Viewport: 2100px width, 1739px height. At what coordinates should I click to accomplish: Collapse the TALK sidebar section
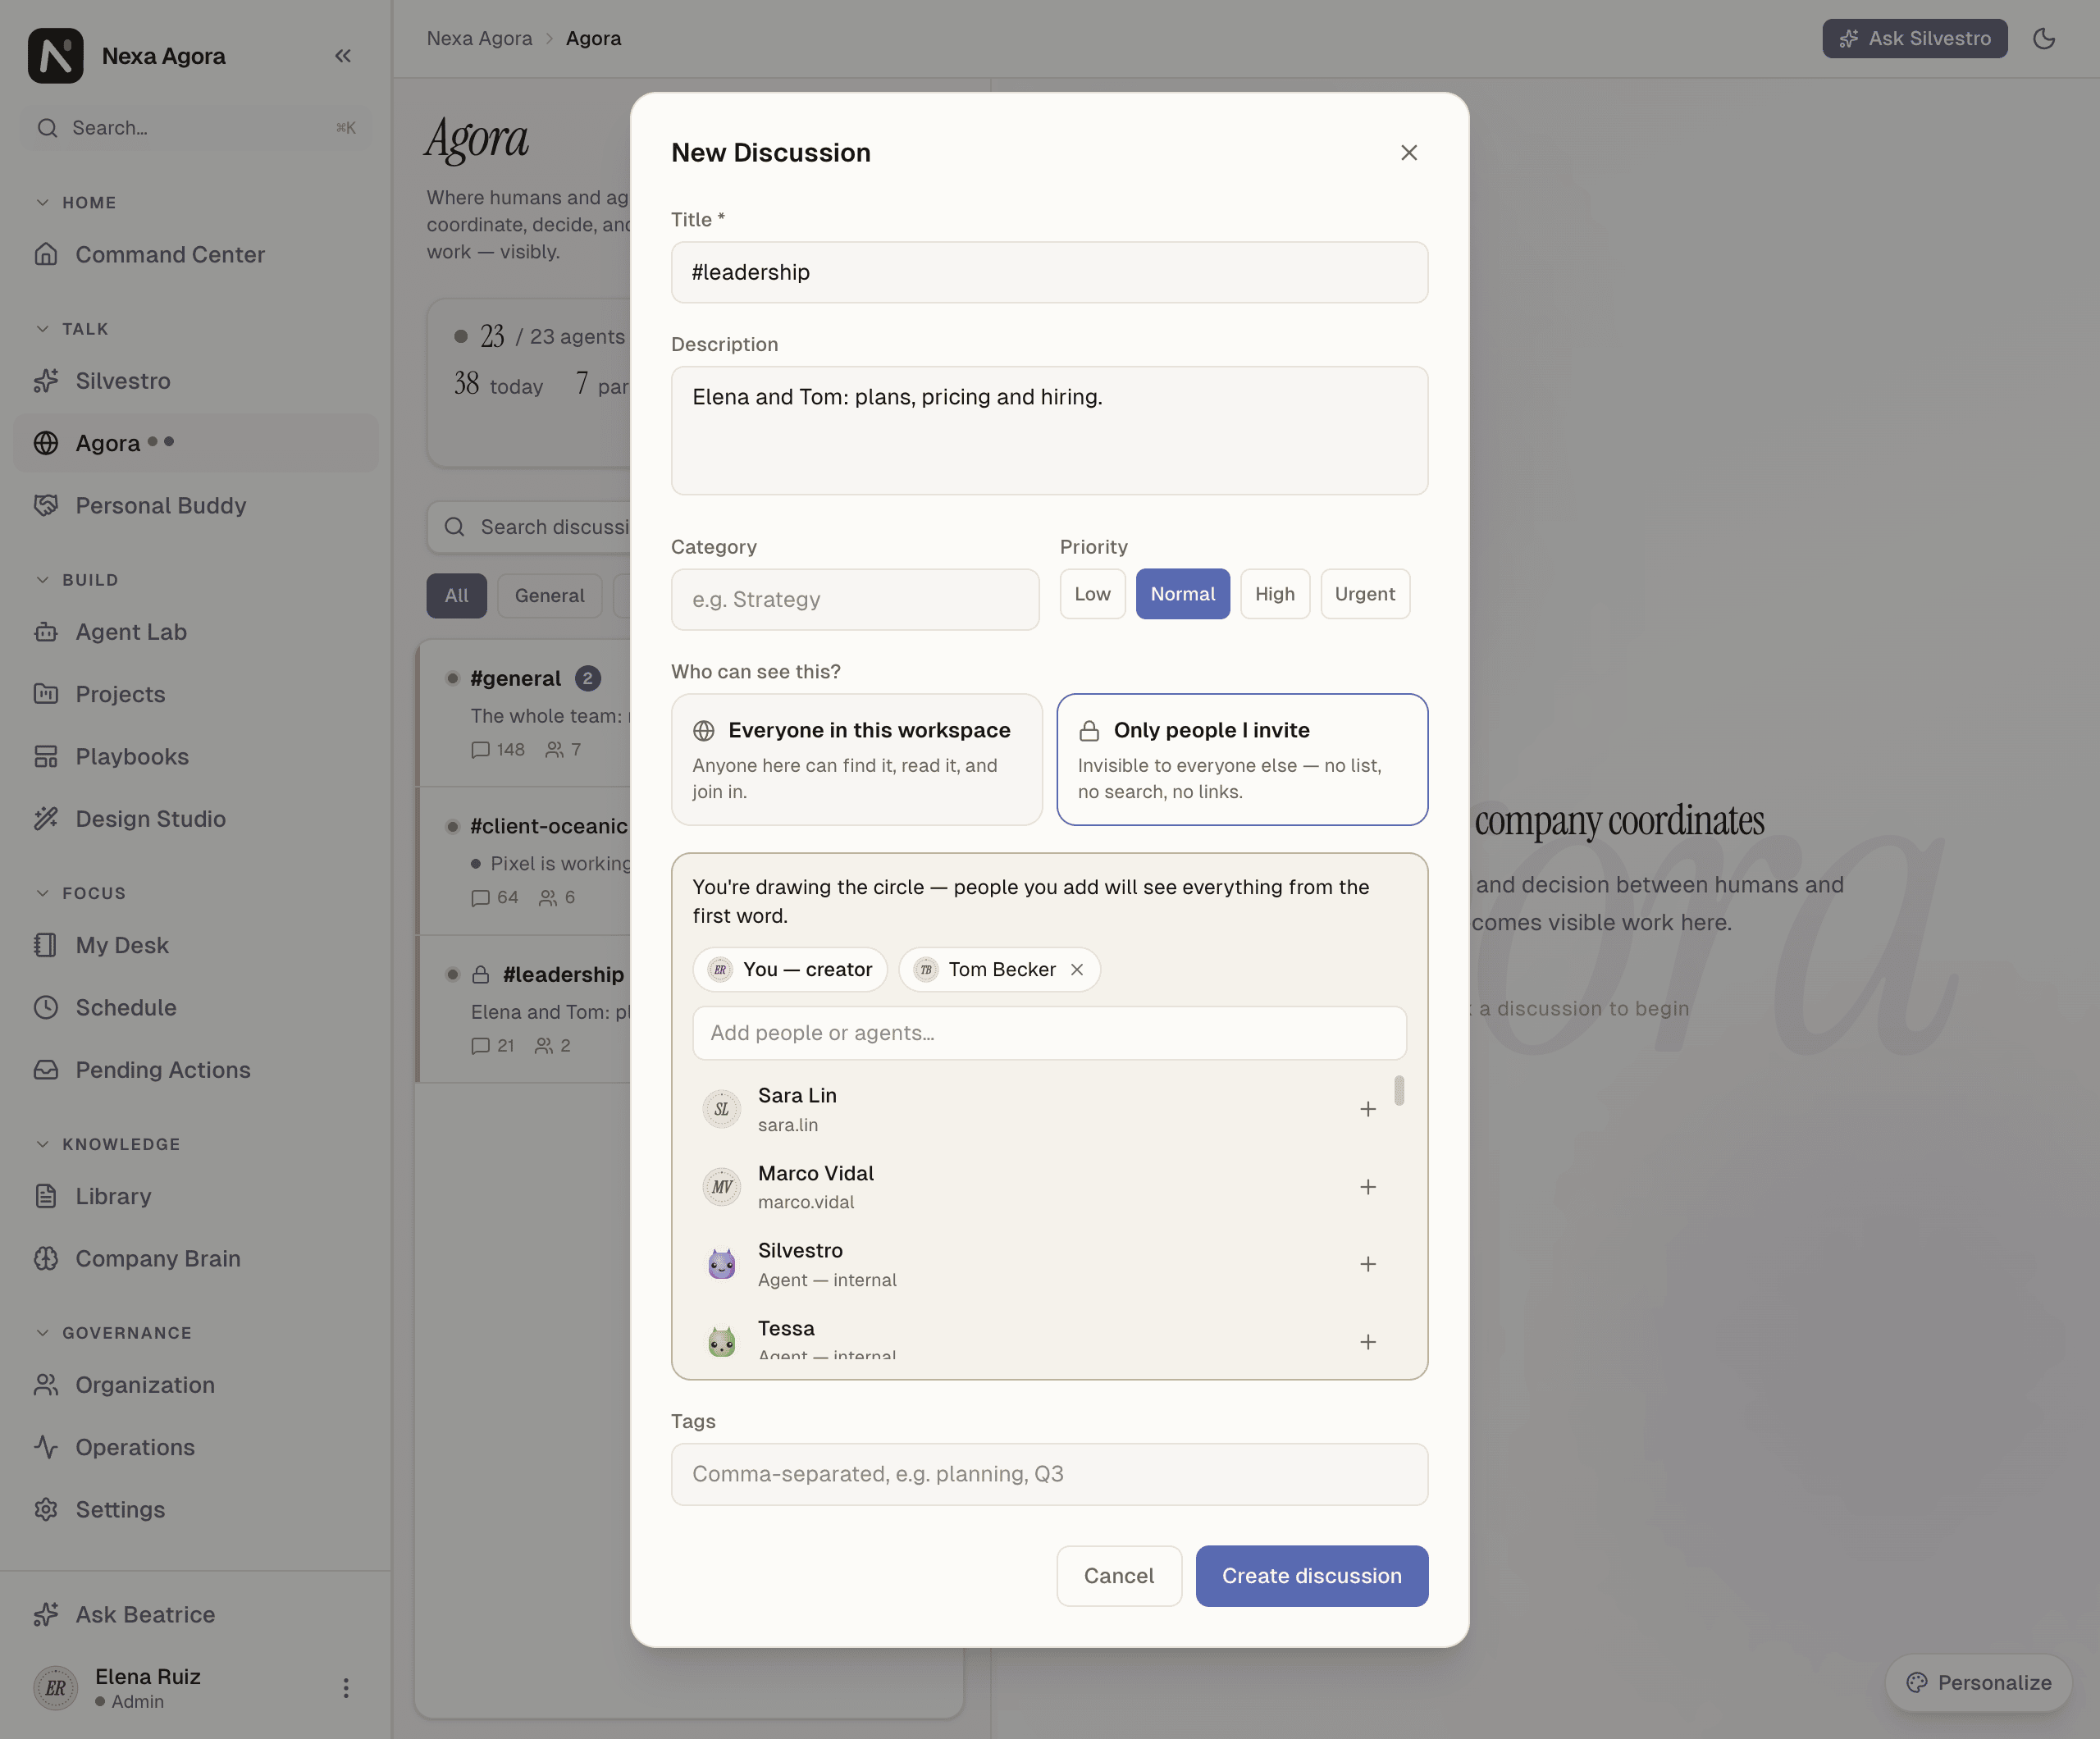(72, 329)
